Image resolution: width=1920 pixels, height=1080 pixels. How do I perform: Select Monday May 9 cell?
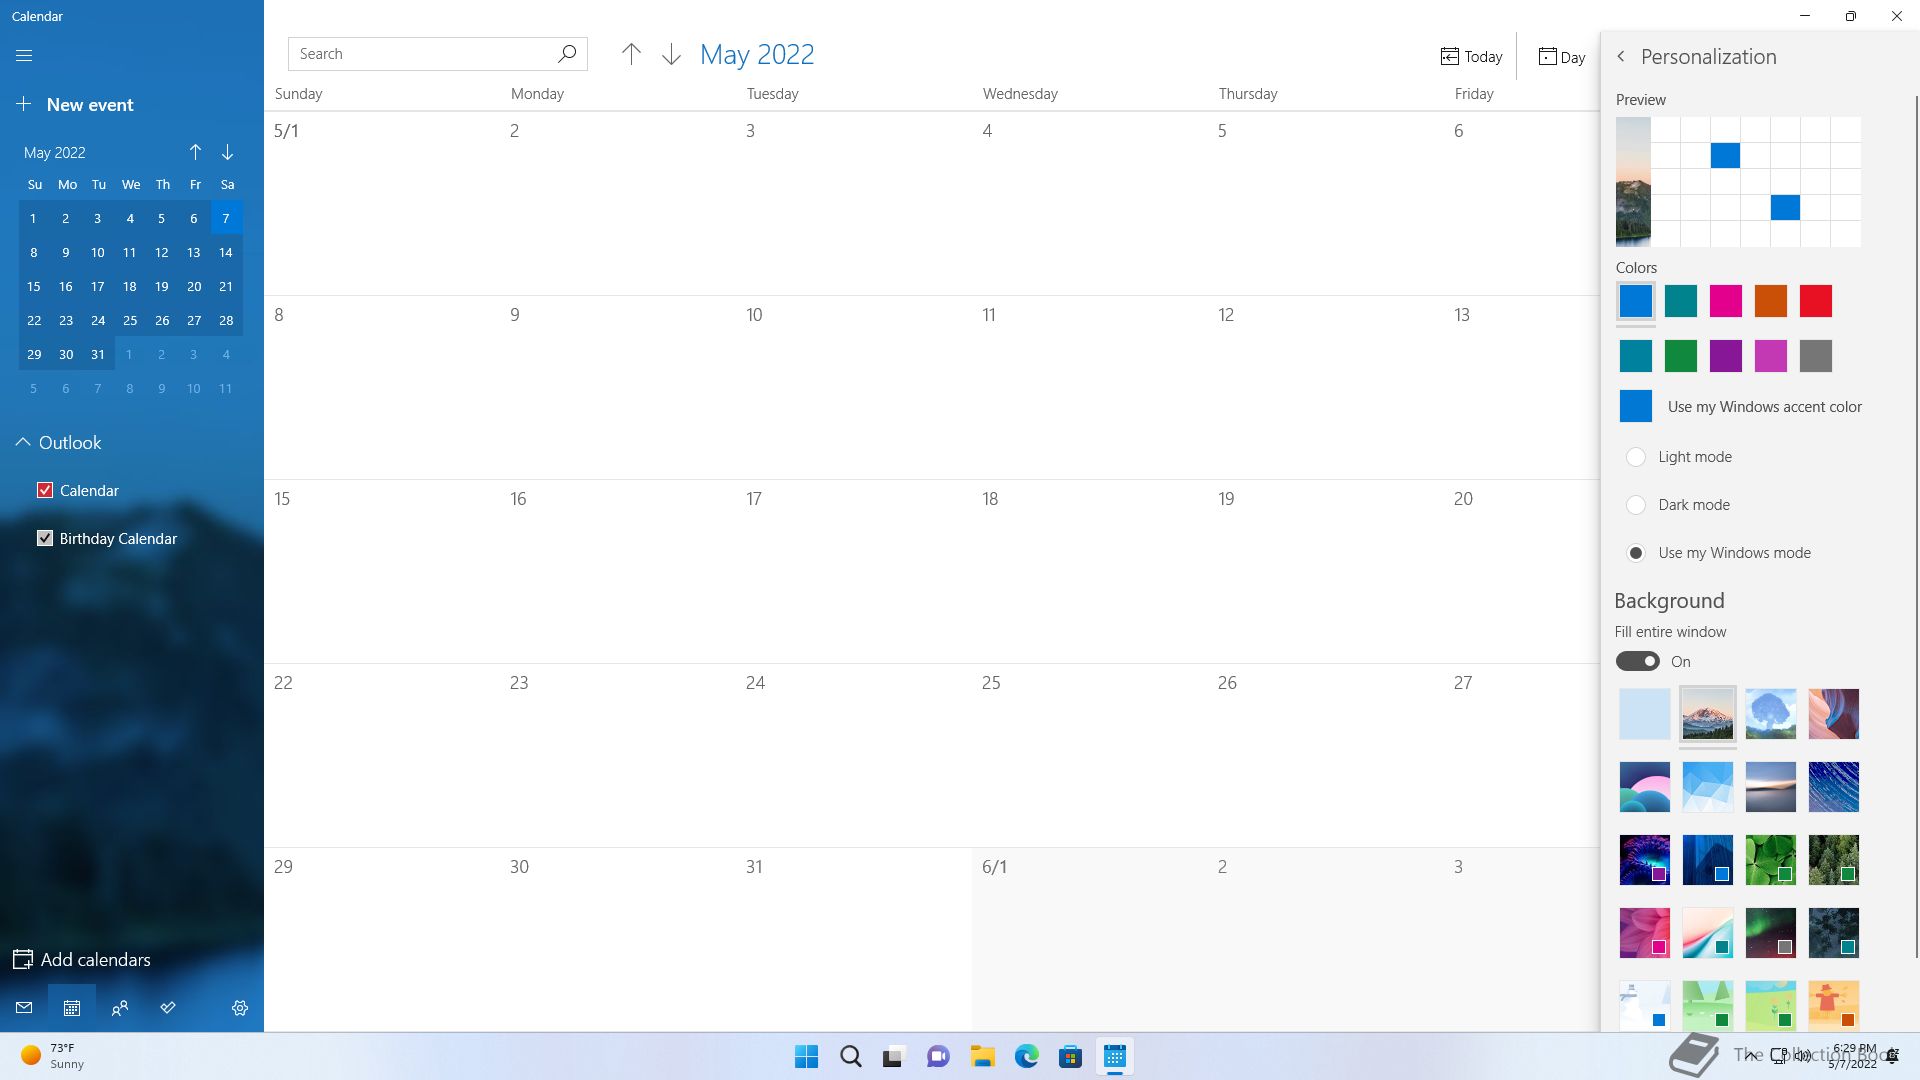point(617,387)
